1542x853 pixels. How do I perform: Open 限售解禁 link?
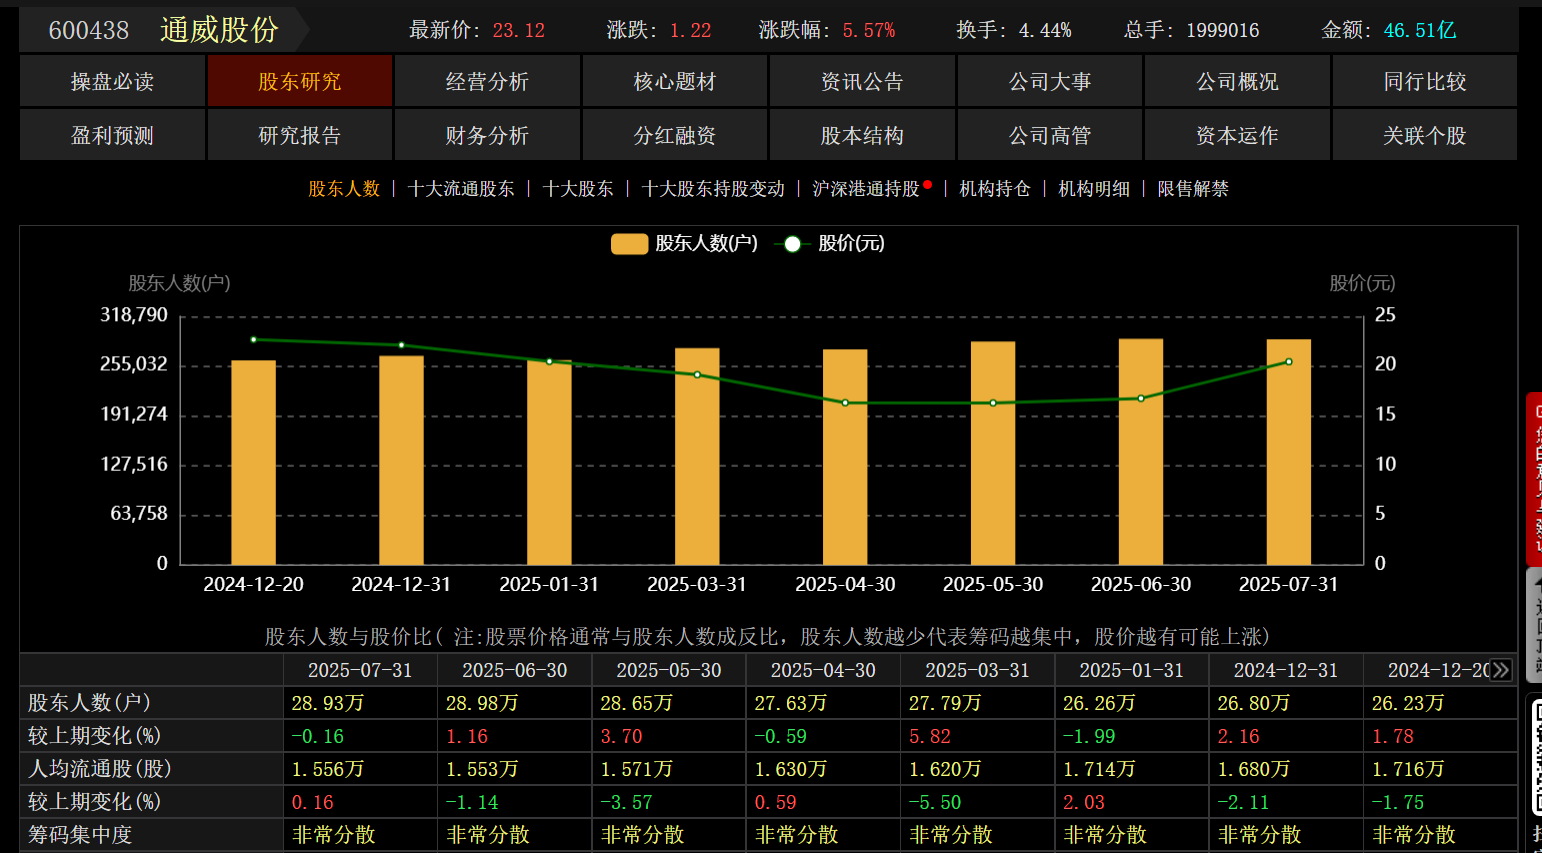(x=1193, y=189)
